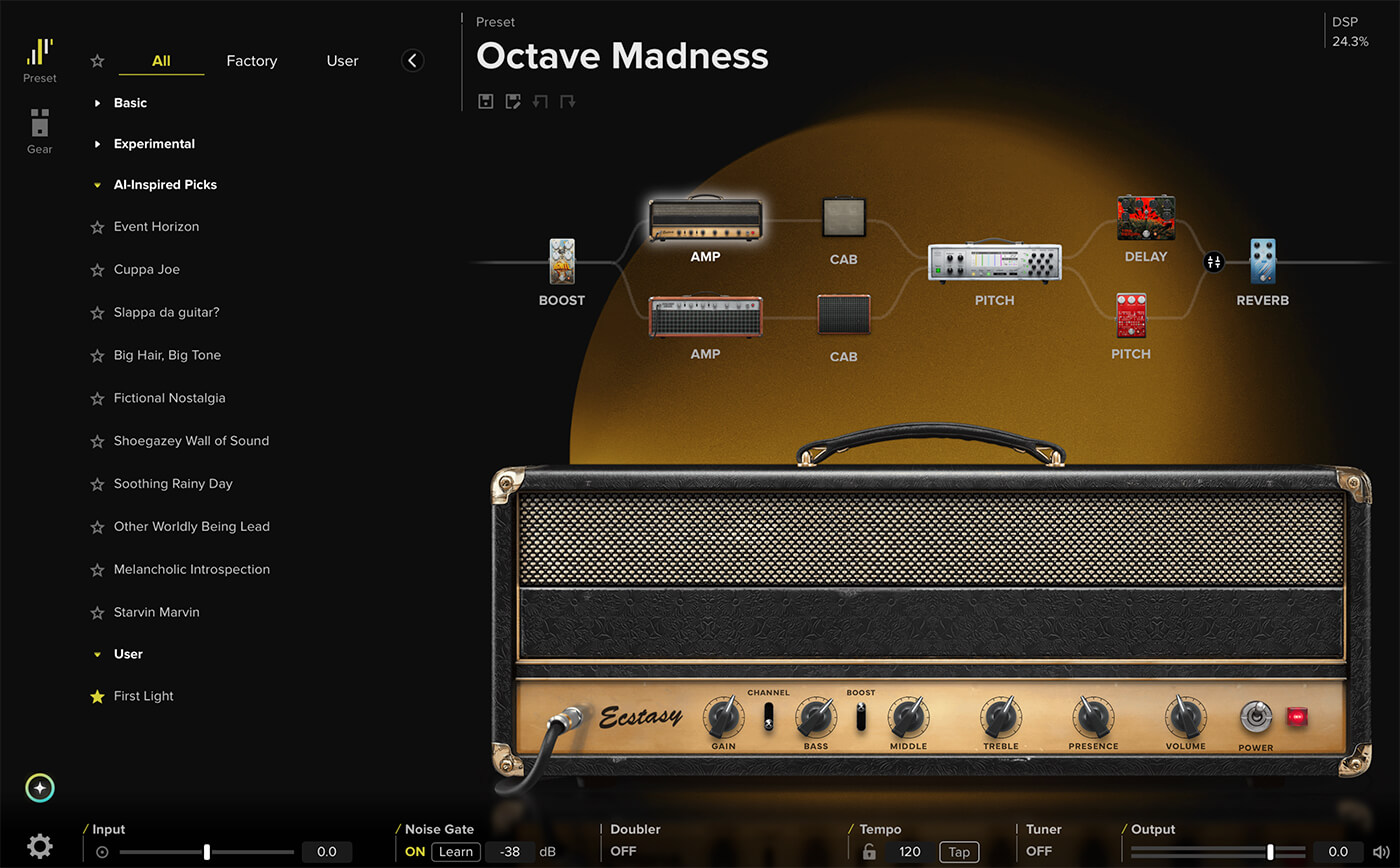Toggle the Noise Gate ON switch
The height and width of the screenshot is (868, 1400).
coord(415,852)
